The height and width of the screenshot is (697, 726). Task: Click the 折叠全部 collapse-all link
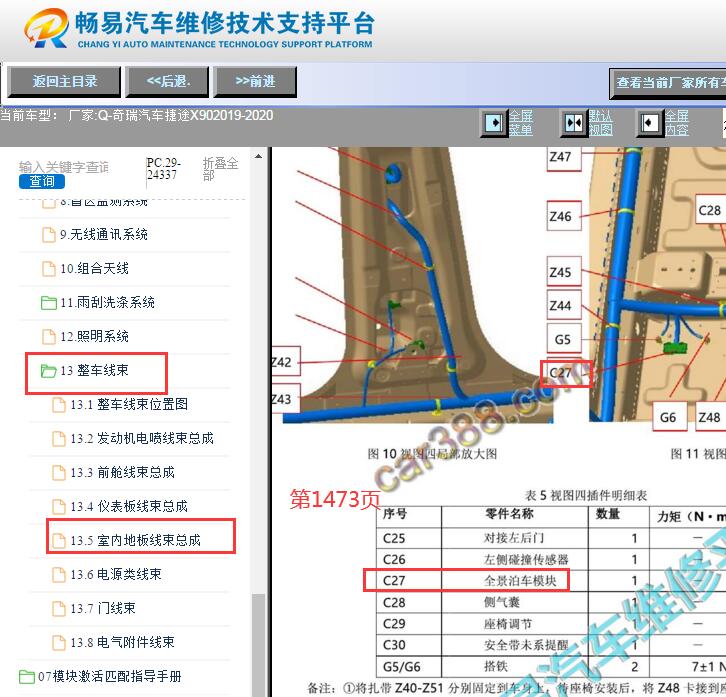pos(220,169)
